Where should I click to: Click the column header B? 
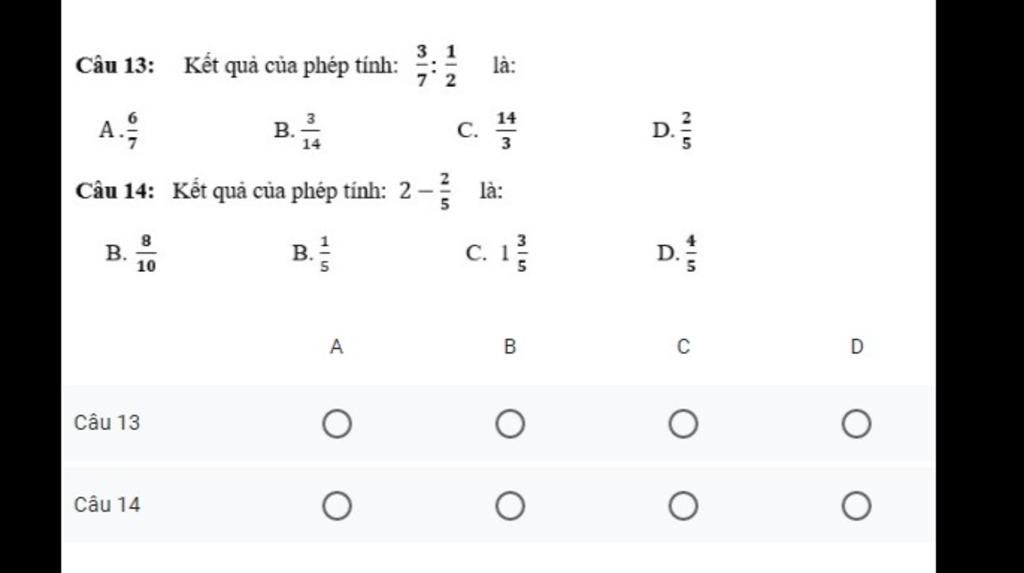pos(510,347)
